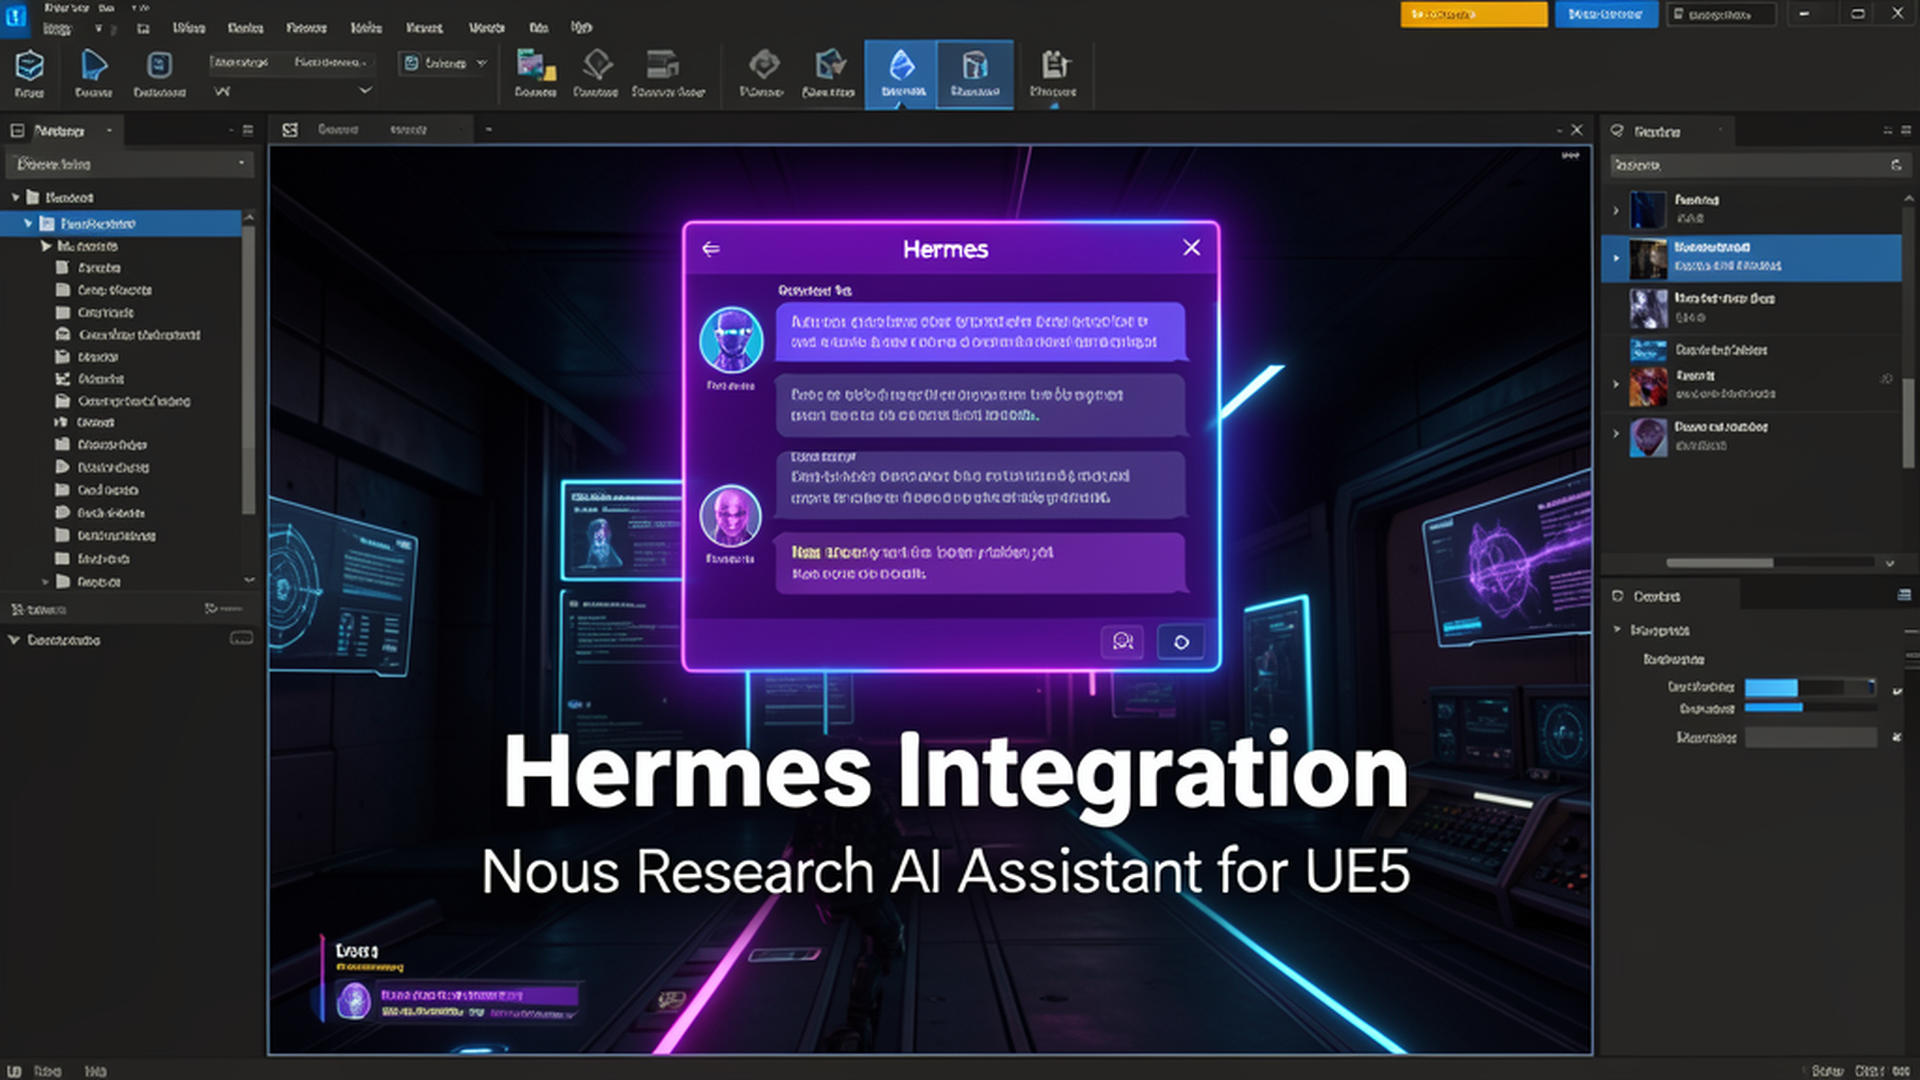Click the white clipboard icon in toolbar
Viewport: 1920px width, 1080px height.
(x=1054, y=65)
